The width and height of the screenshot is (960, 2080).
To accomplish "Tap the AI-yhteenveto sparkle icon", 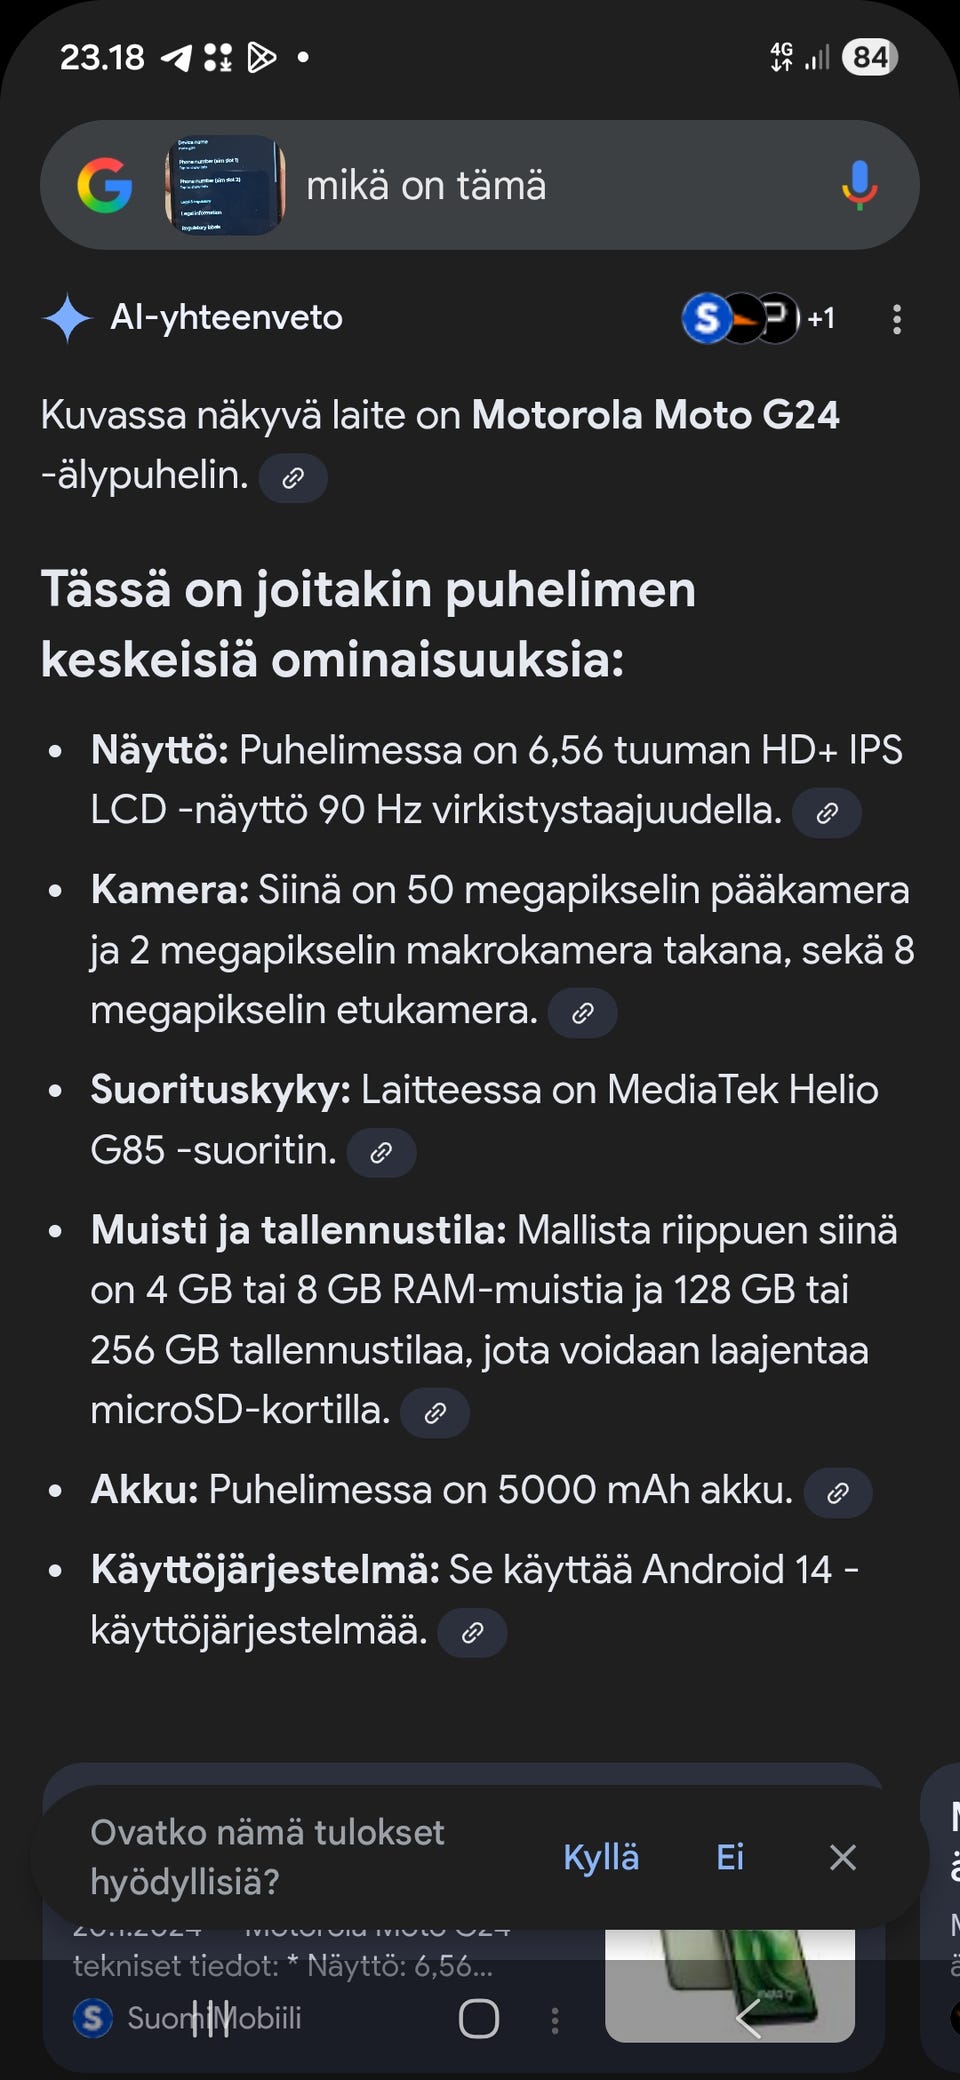I will click(x=67, y=318).
